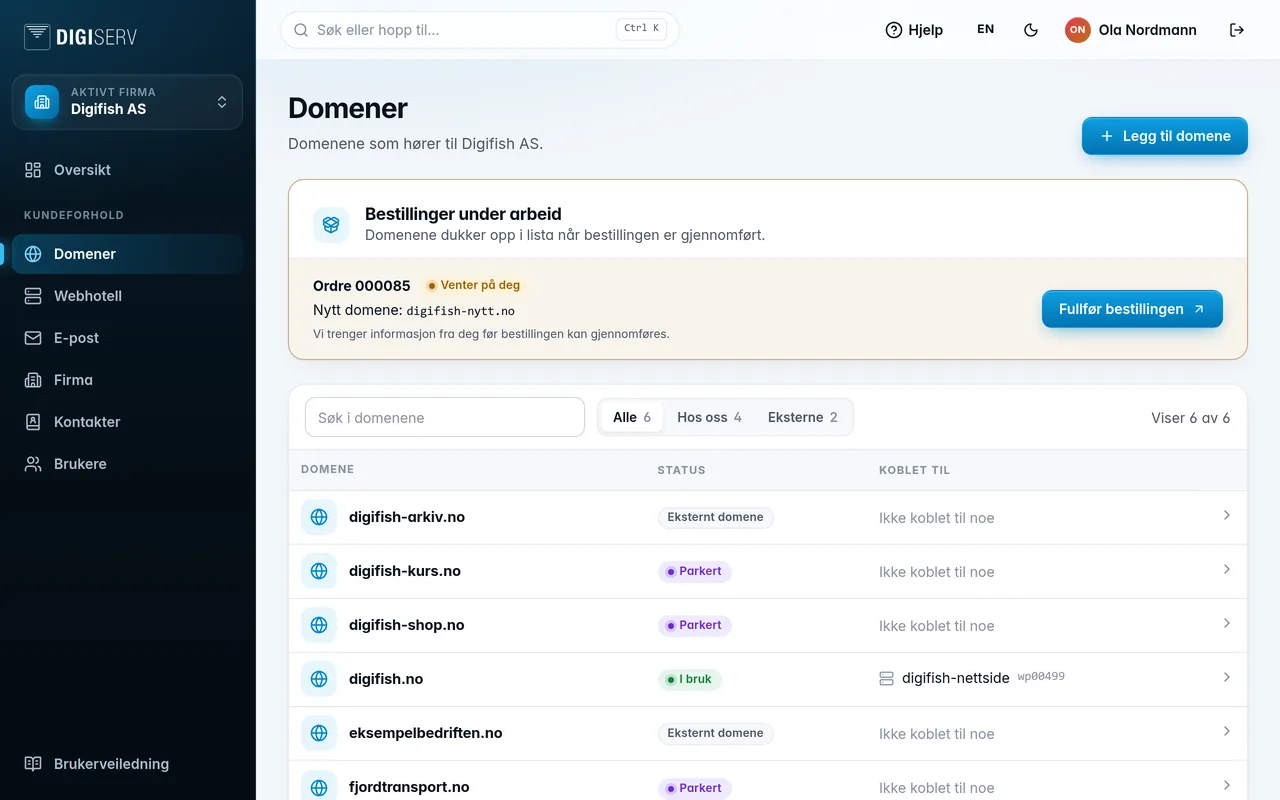Select the Hos oss filter tab
The height and width of the screenshot is (800, 1280).
709,417
